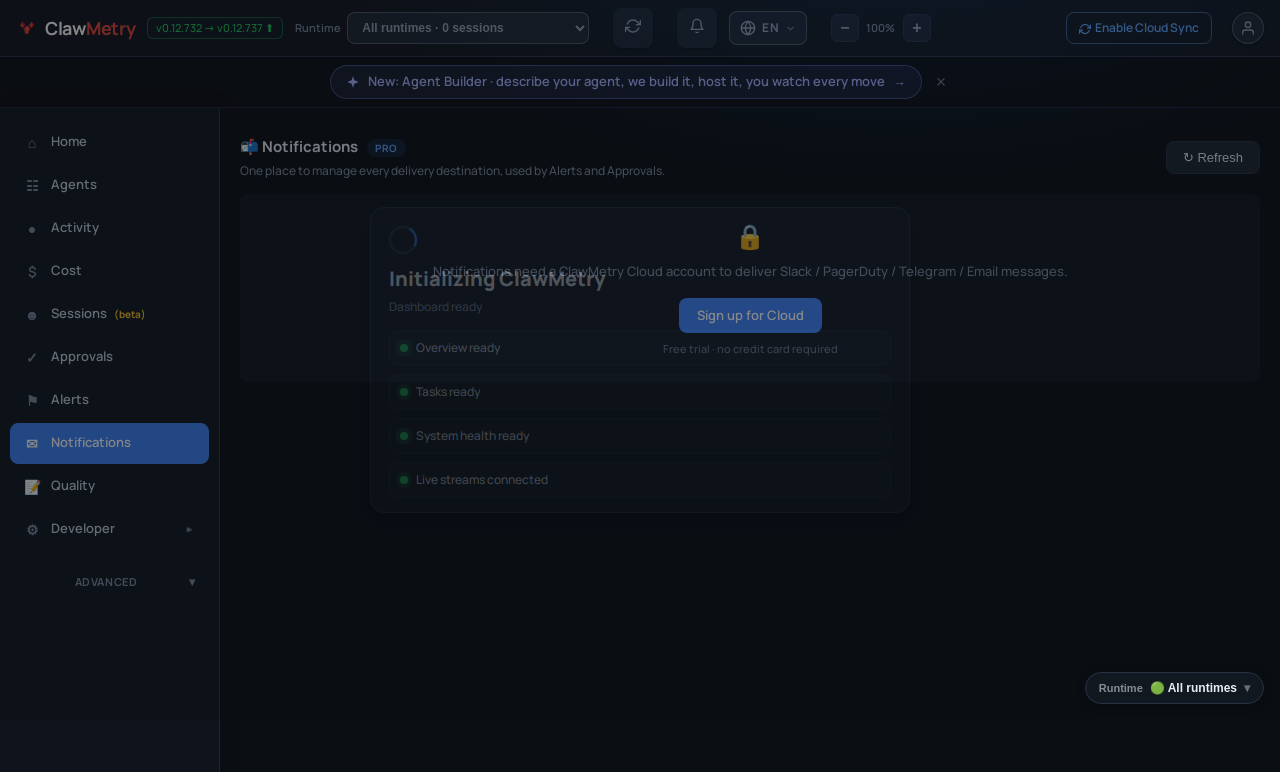Click 'System health ready' status row
The image size is (1280, 772).
point(640,436)
